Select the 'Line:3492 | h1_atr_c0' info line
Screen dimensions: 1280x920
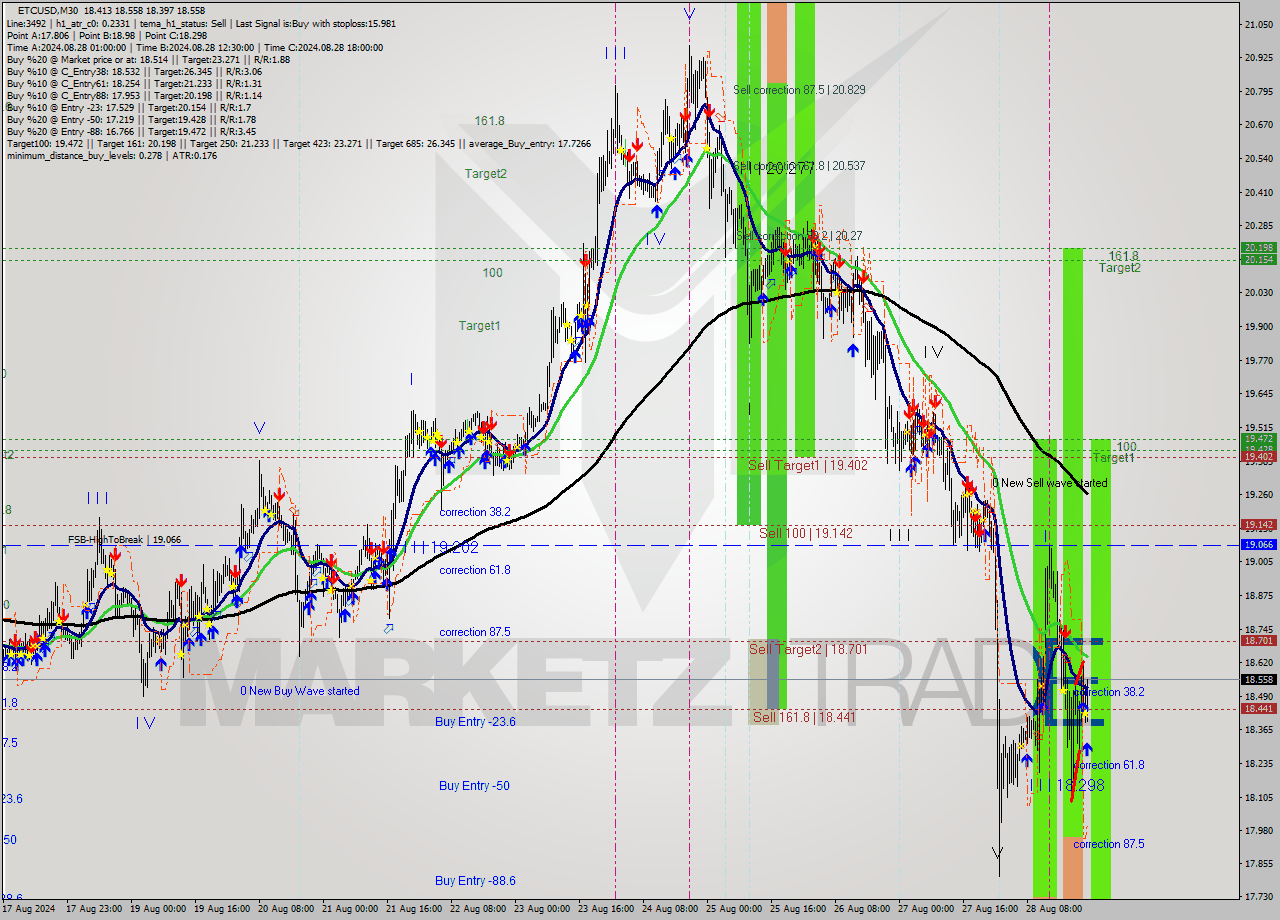coord(201,22)
